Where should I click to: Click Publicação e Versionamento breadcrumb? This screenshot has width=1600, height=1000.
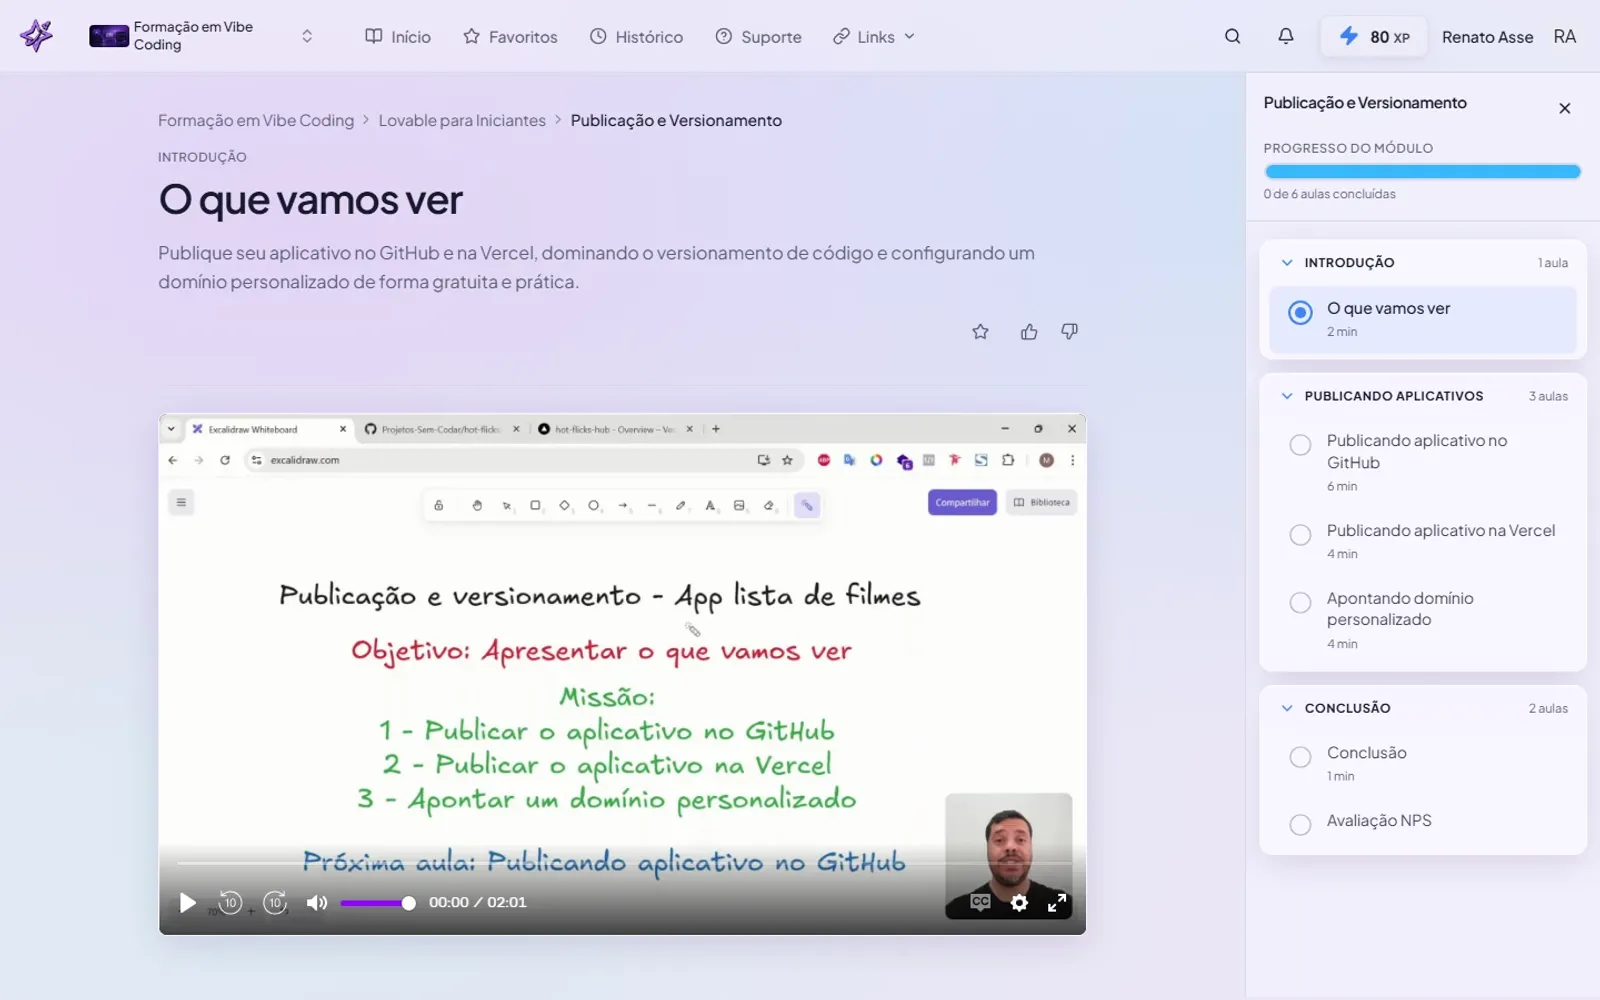pos(676,120)
